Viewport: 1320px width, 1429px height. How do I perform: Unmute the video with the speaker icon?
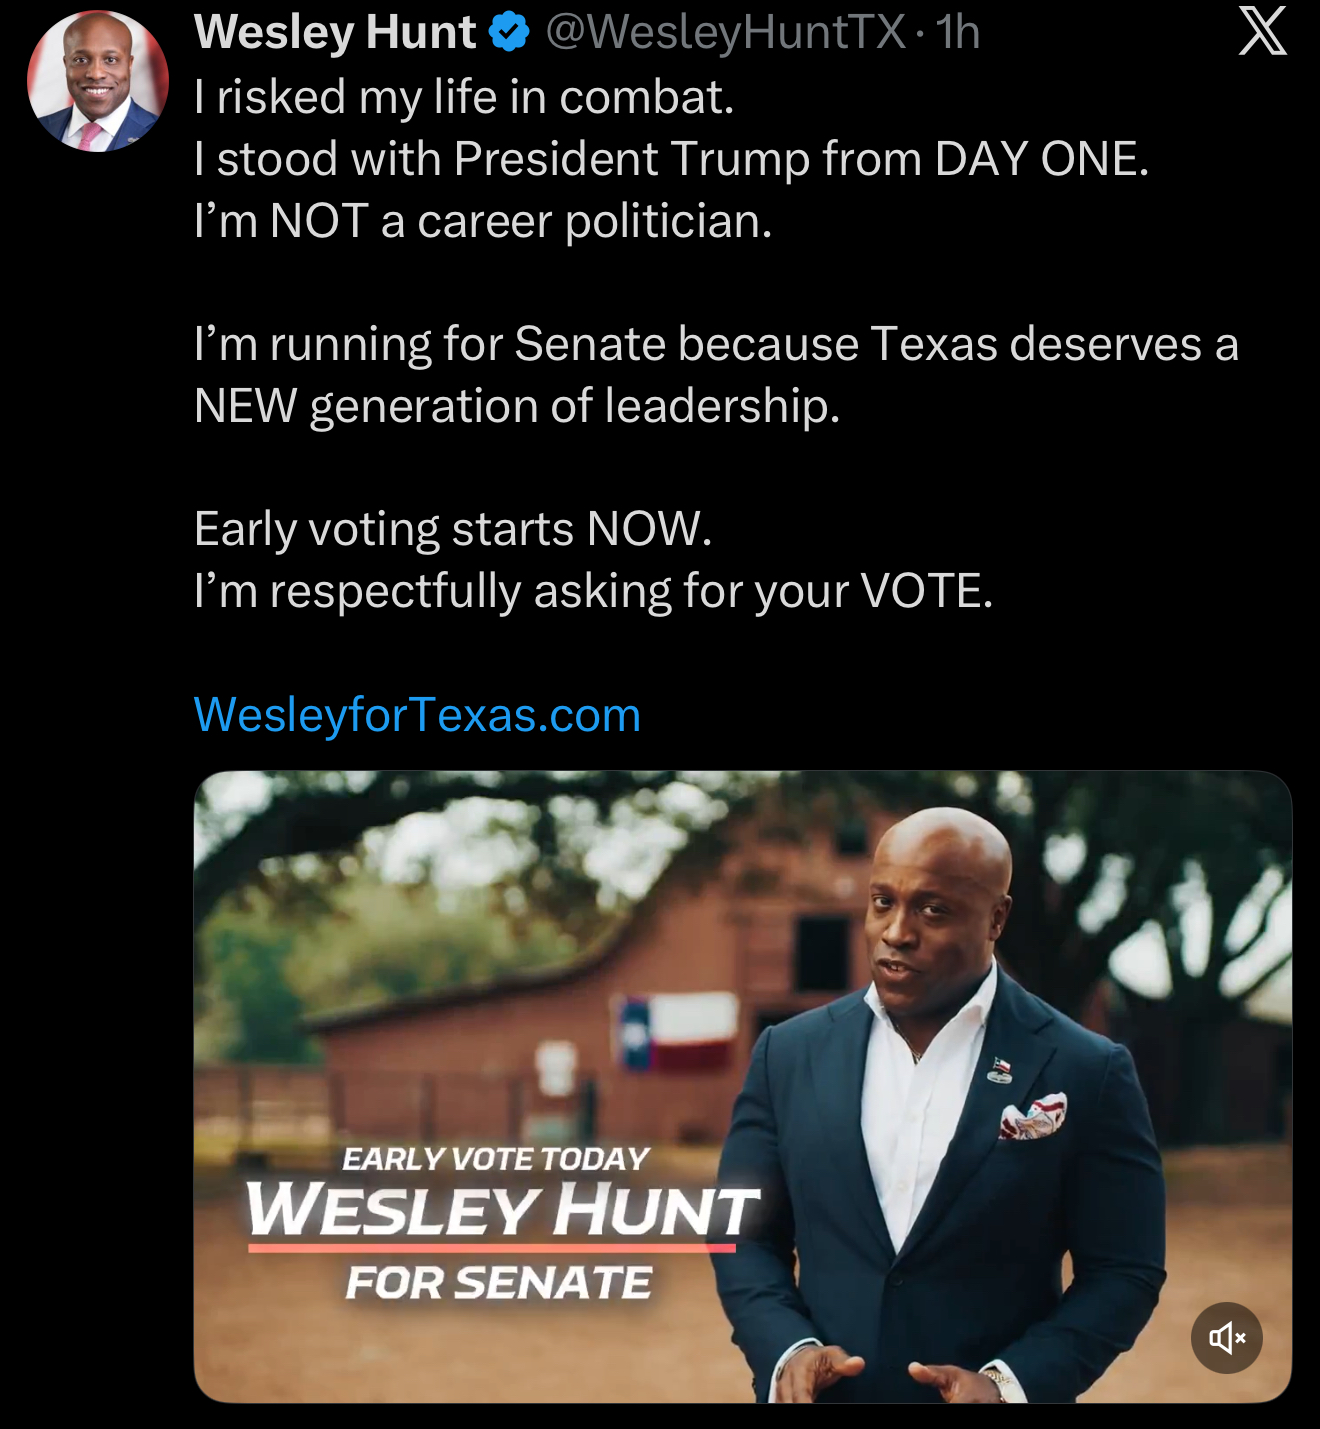[x=1226, y=1337]
